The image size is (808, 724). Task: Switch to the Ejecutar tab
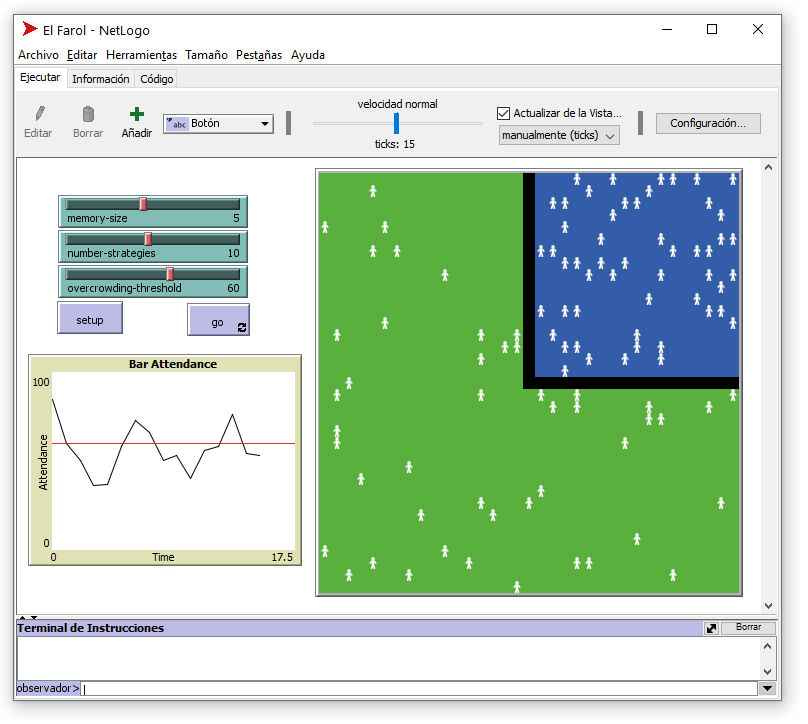40,78
